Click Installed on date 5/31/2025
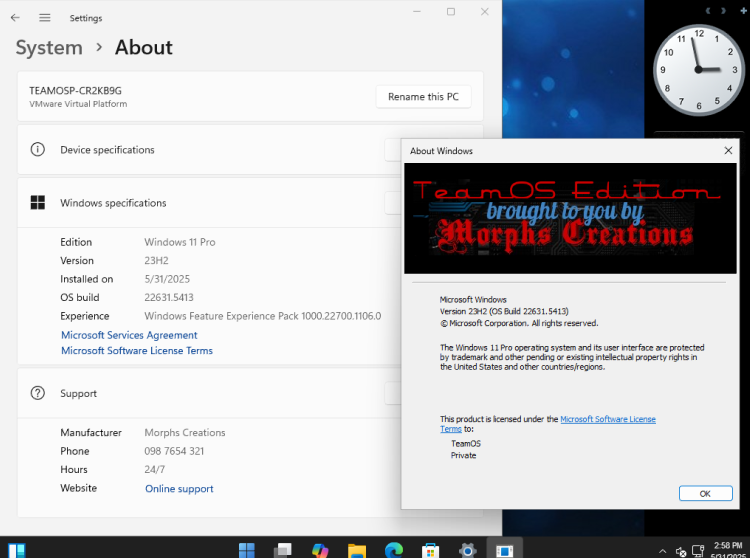The image size is (750, 558). pos(167,279)
